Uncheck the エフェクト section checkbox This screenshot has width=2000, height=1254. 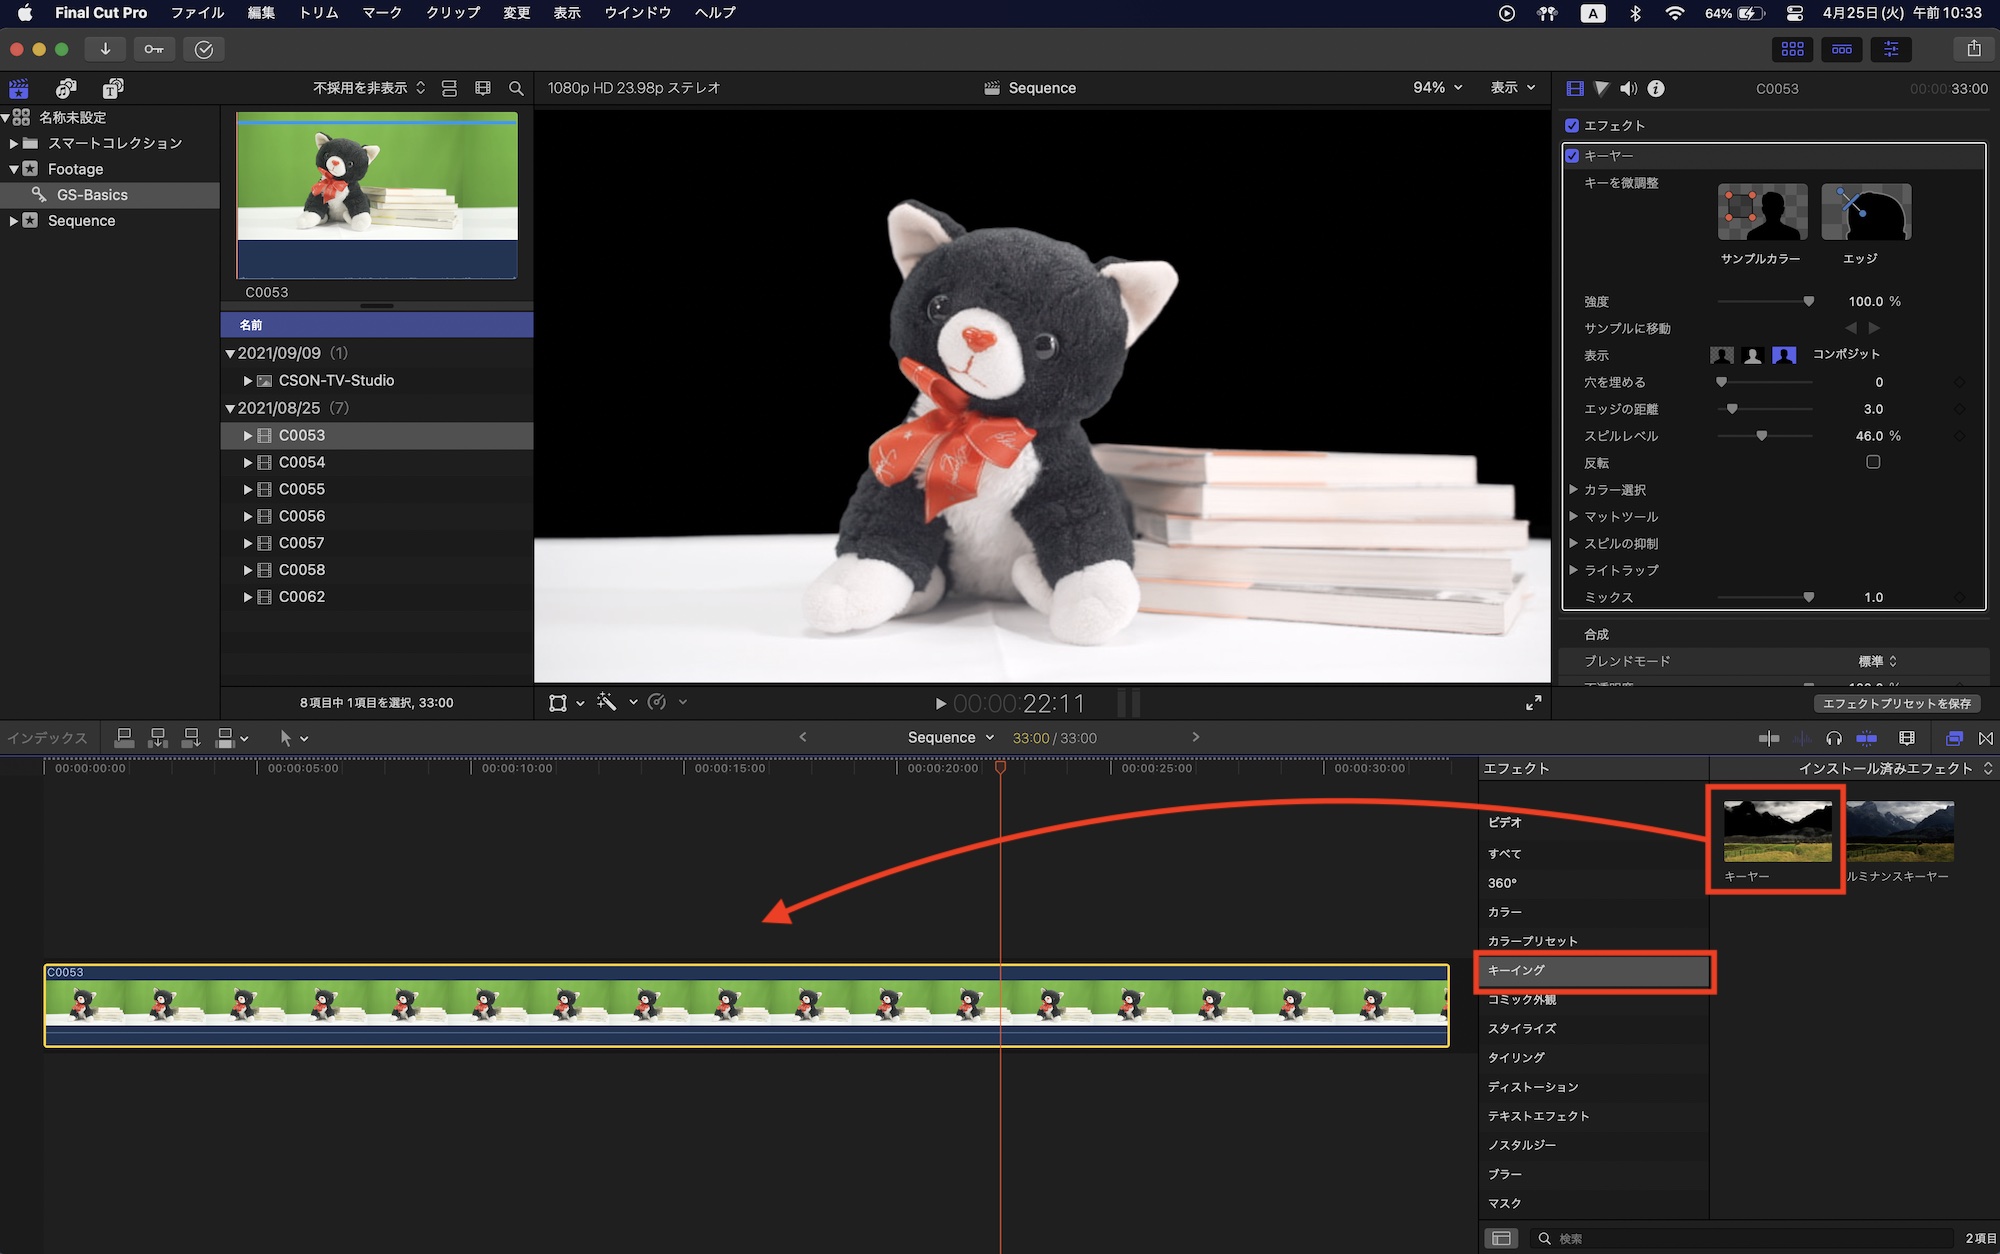pos(1572,125)
